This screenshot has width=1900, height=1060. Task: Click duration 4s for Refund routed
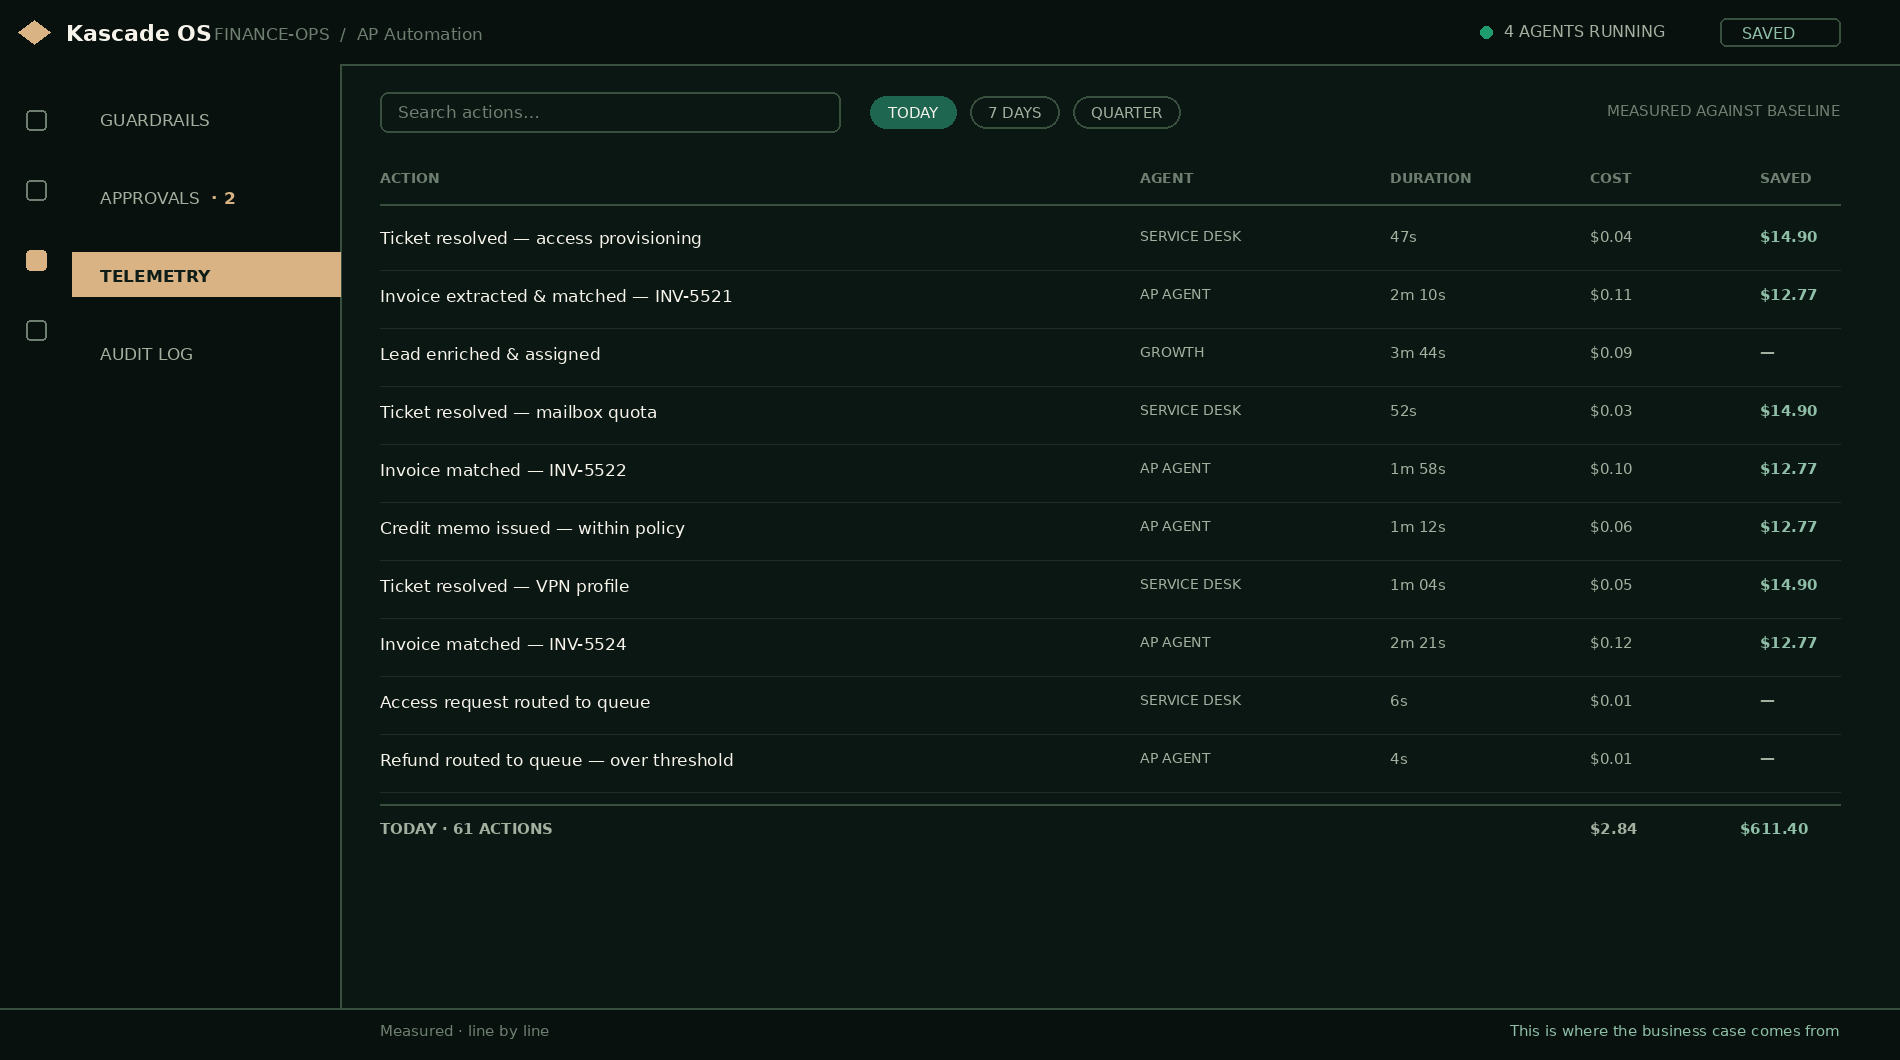tap(1398, 759)
